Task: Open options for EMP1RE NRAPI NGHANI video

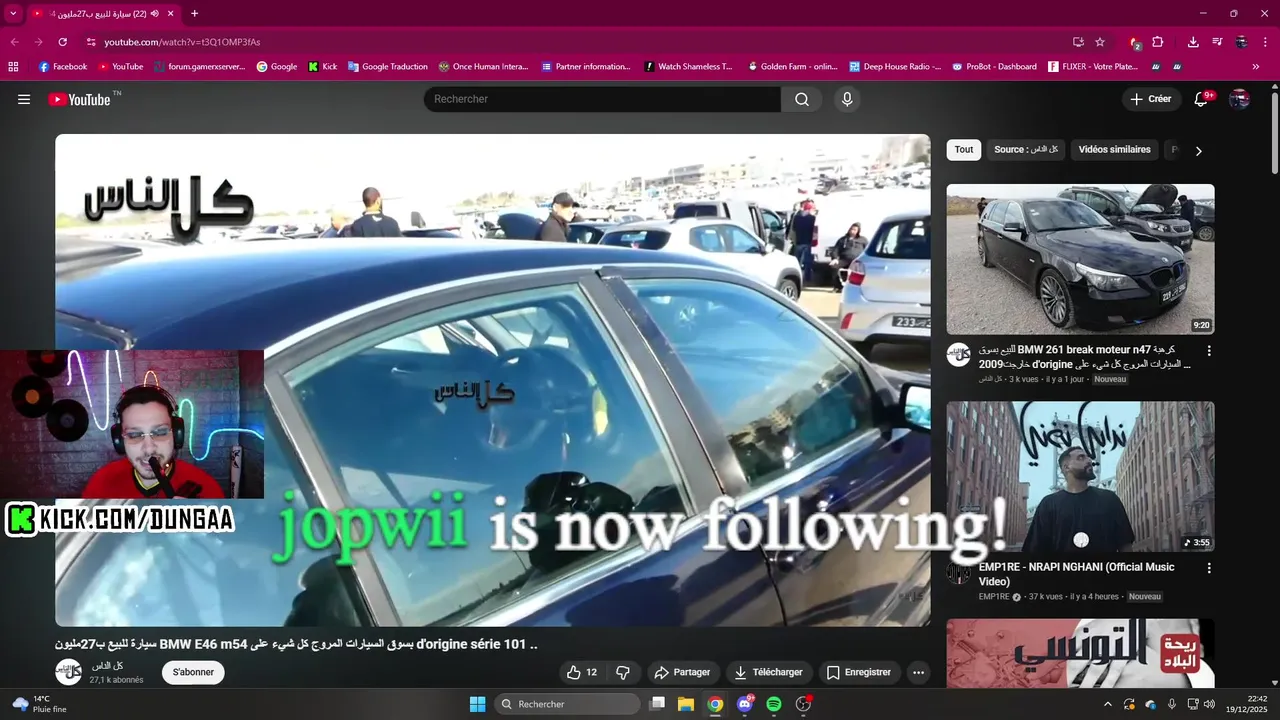Action: pos(1209,568)
